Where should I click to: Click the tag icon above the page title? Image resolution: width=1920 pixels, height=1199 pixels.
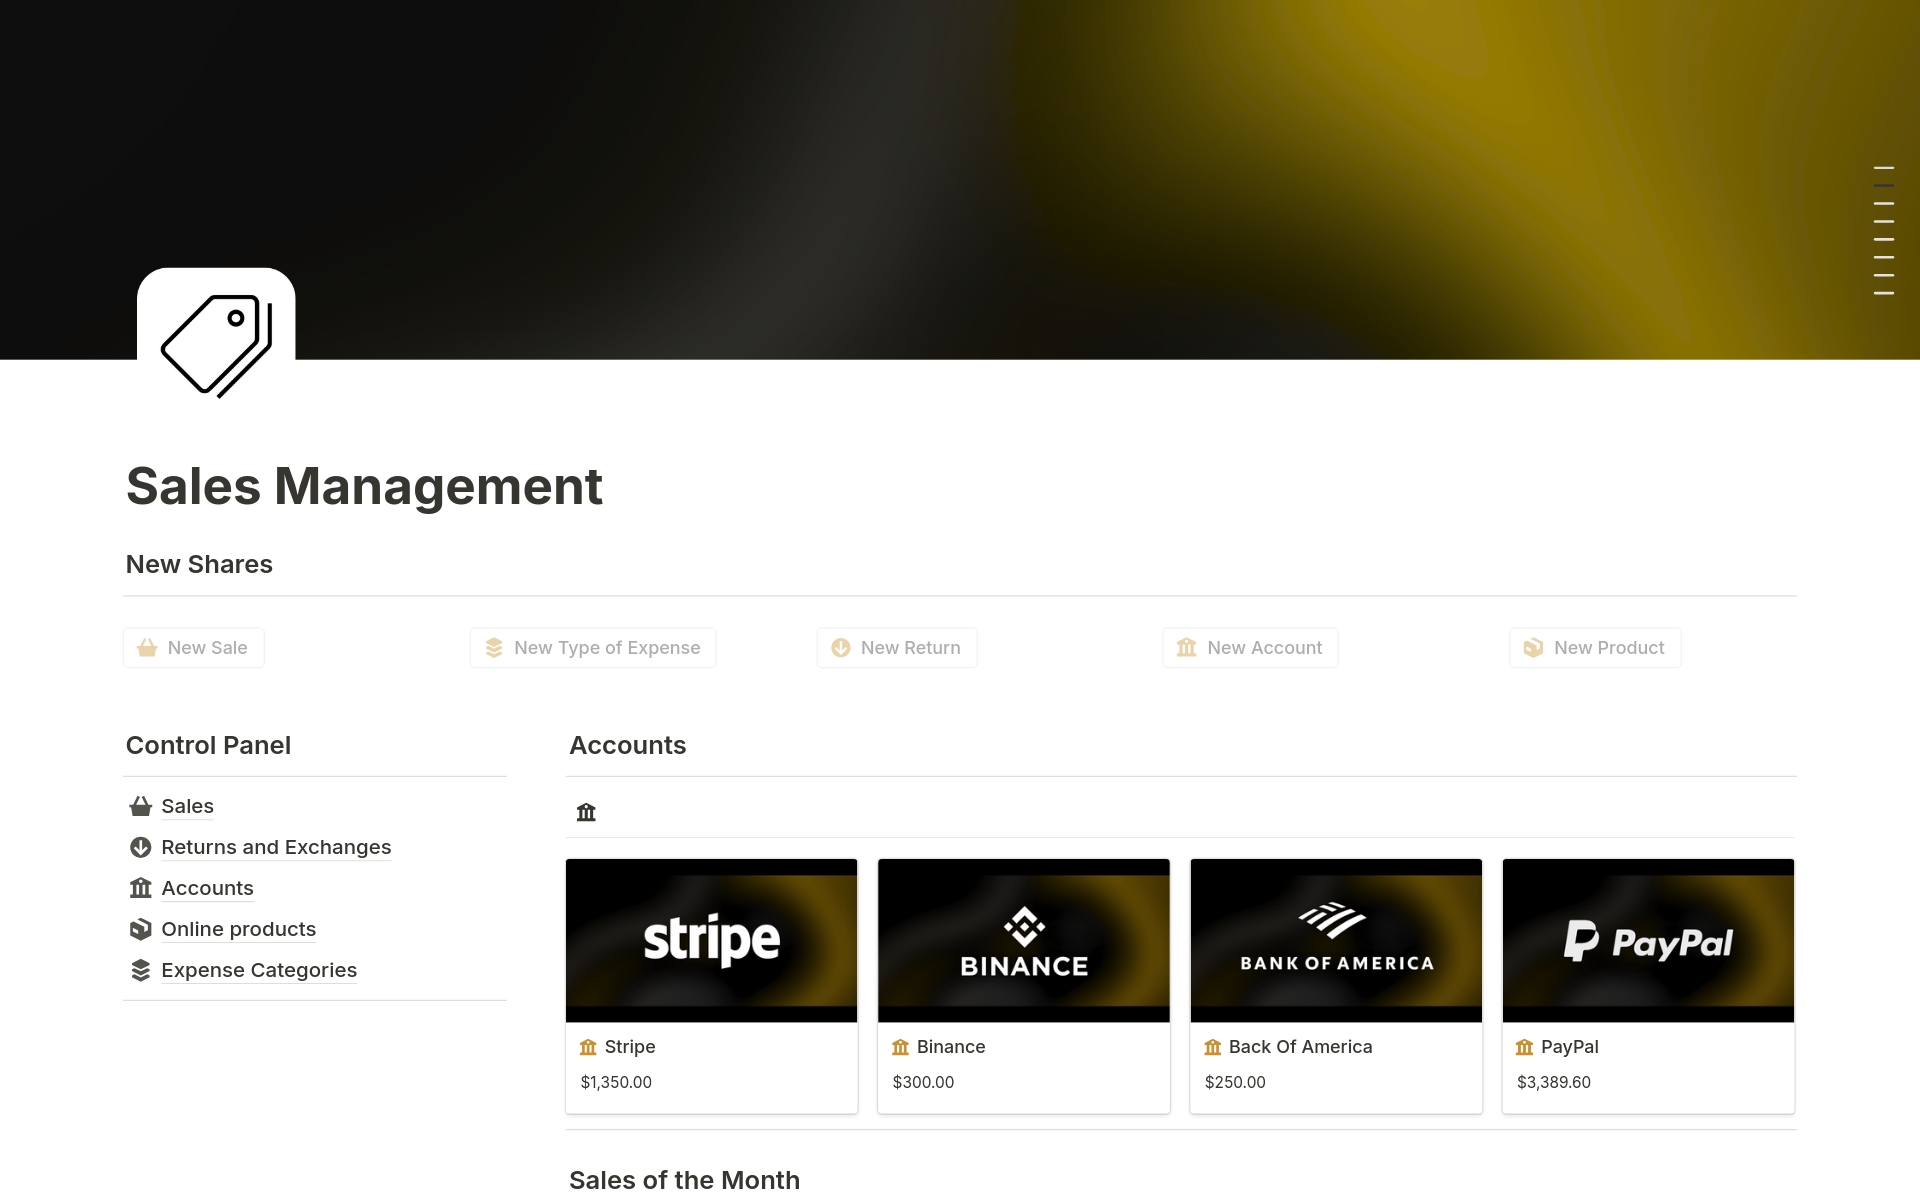[x=216, y=345]
